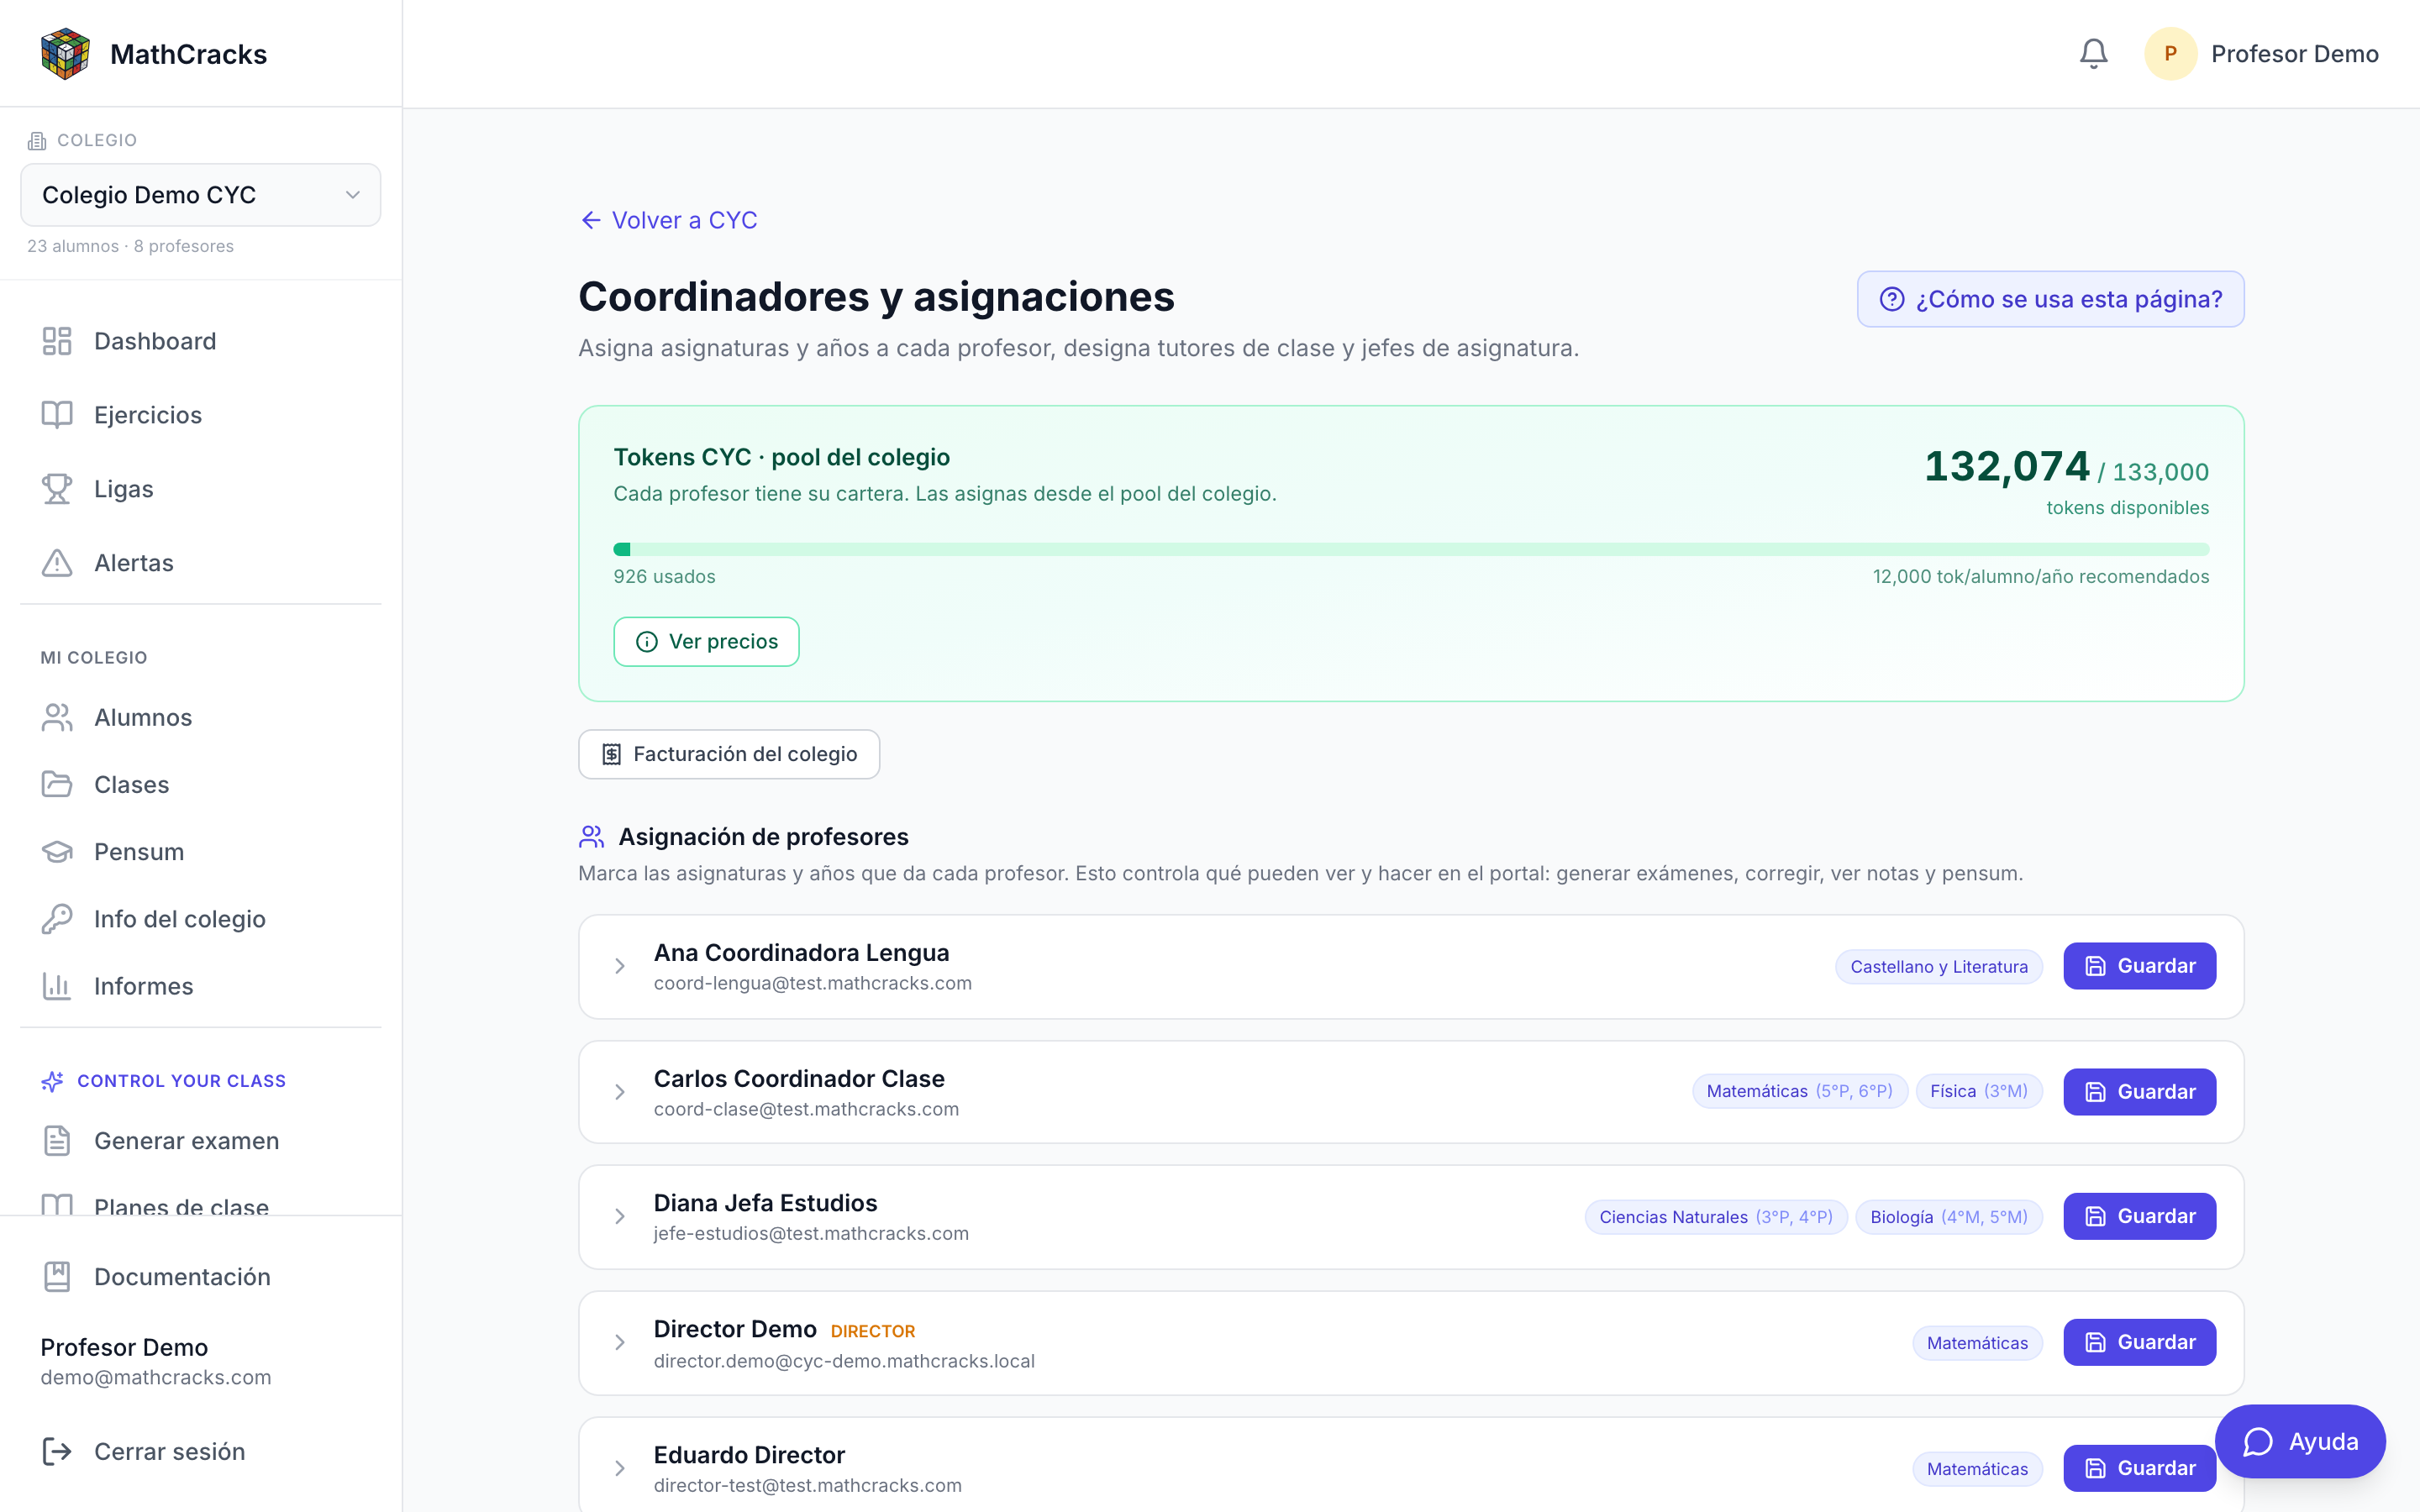The height and width of the screenshot is (1512, 2420).
Task: Navigate to Alertas
Action: (201, 563)
